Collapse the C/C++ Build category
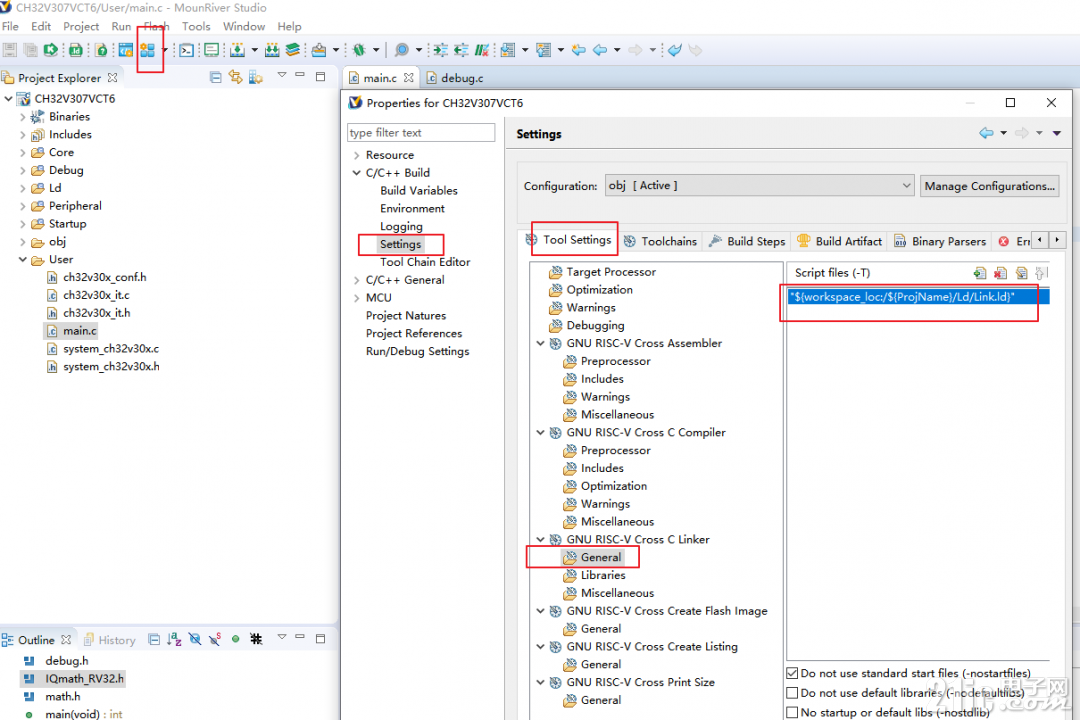Image resolution: width=1080 pixels, height=720 pixels. (356, 173)
